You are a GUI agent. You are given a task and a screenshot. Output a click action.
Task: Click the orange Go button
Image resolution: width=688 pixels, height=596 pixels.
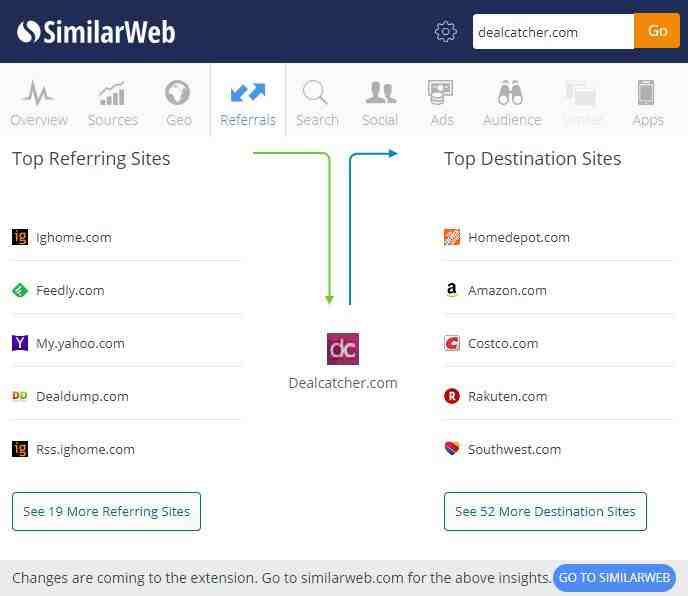click(x=657, y=31)
